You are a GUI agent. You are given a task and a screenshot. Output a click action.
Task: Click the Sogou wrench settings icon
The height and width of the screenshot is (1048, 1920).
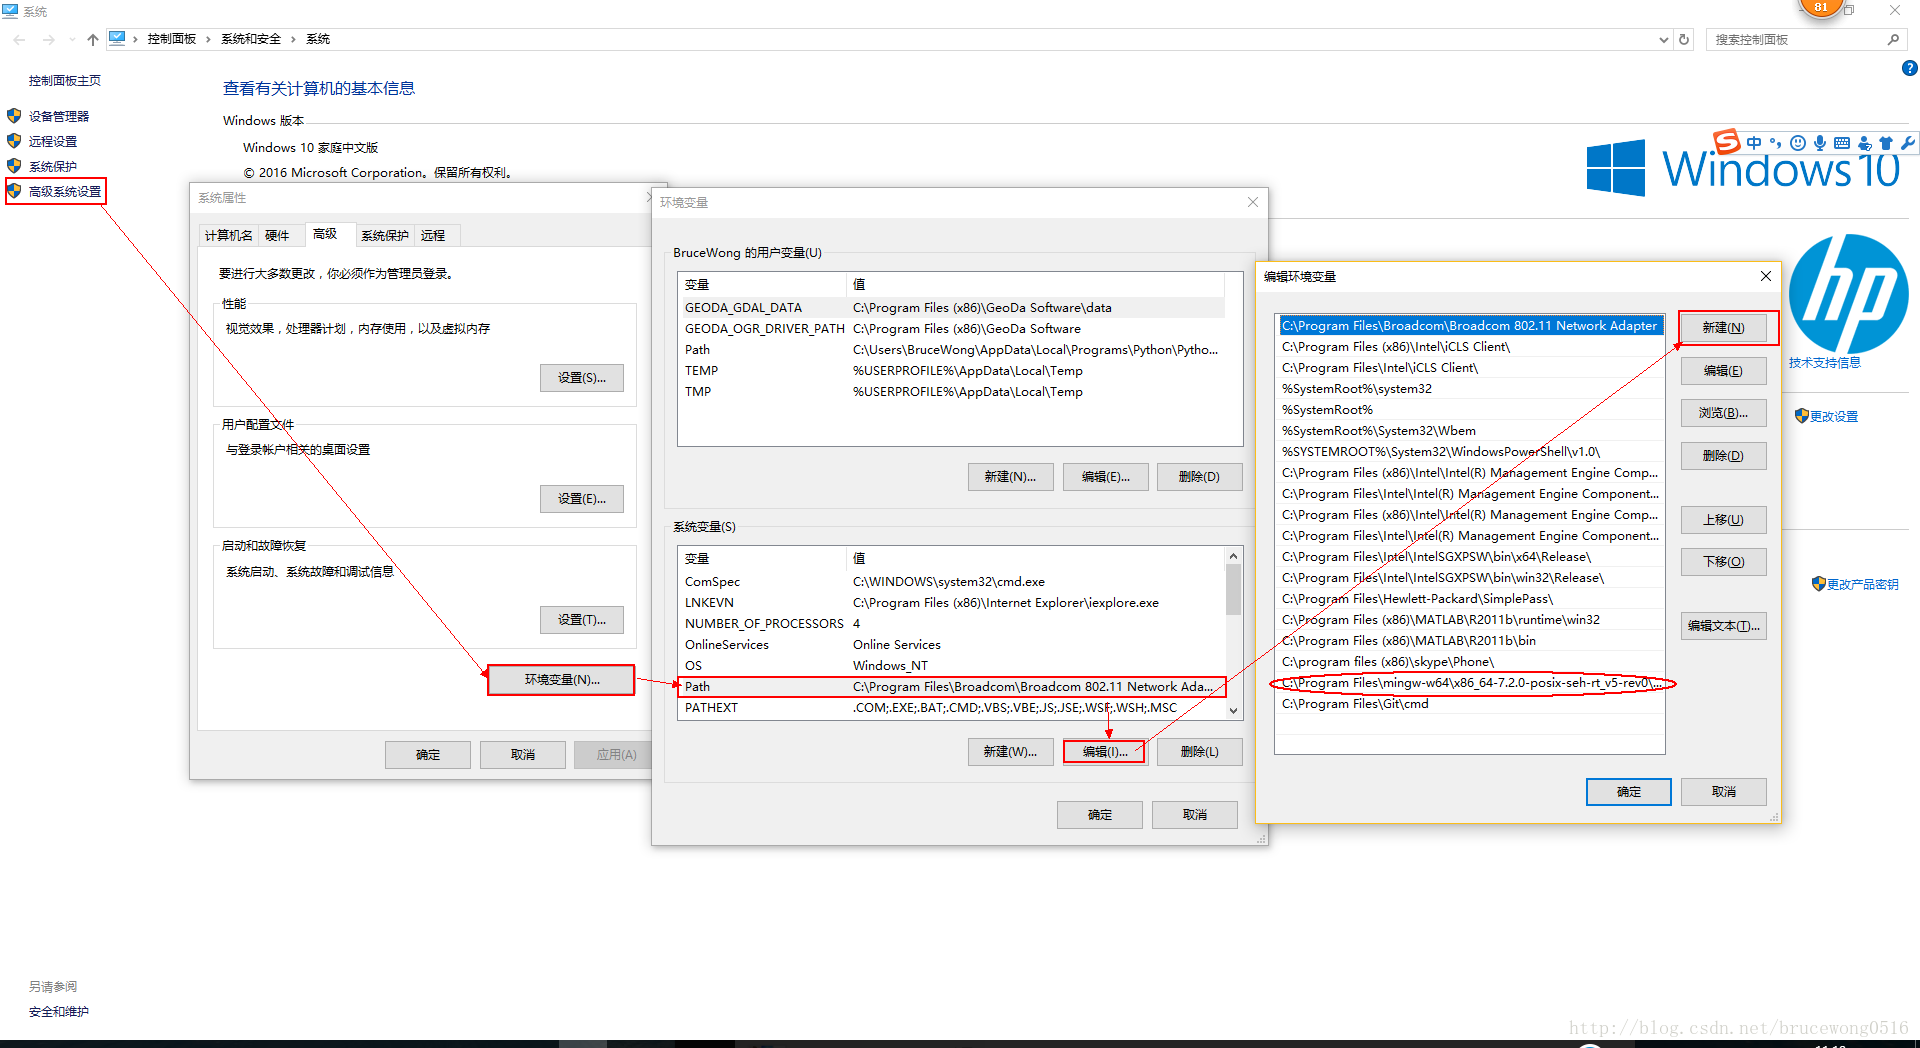[x=1908, y=143]
